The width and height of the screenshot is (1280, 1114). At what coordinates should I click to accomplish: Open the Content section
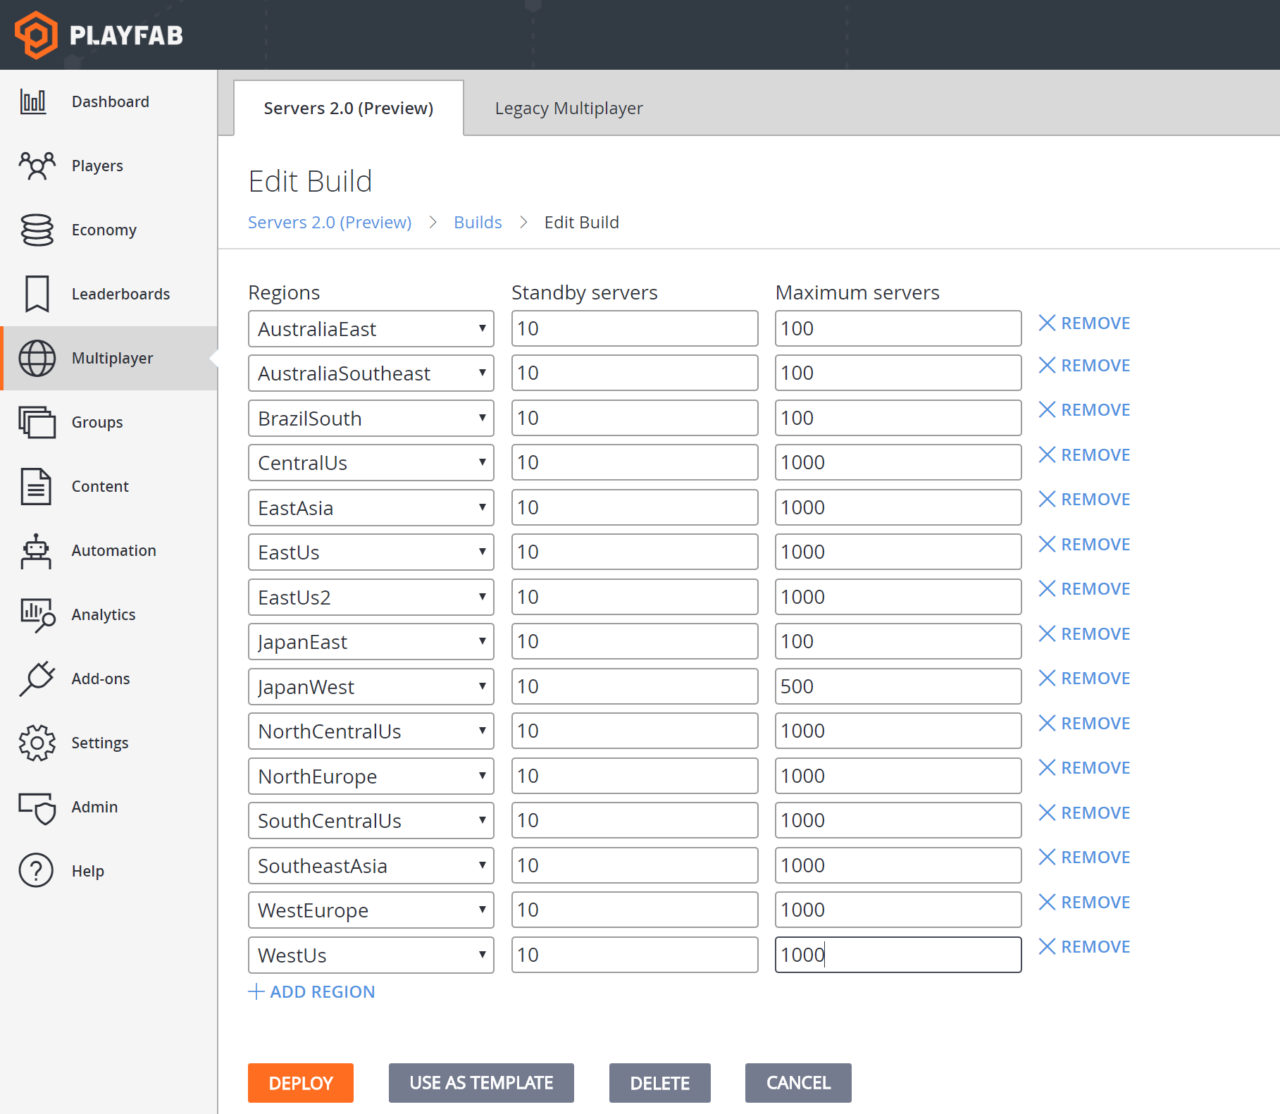tap(100, 486)
